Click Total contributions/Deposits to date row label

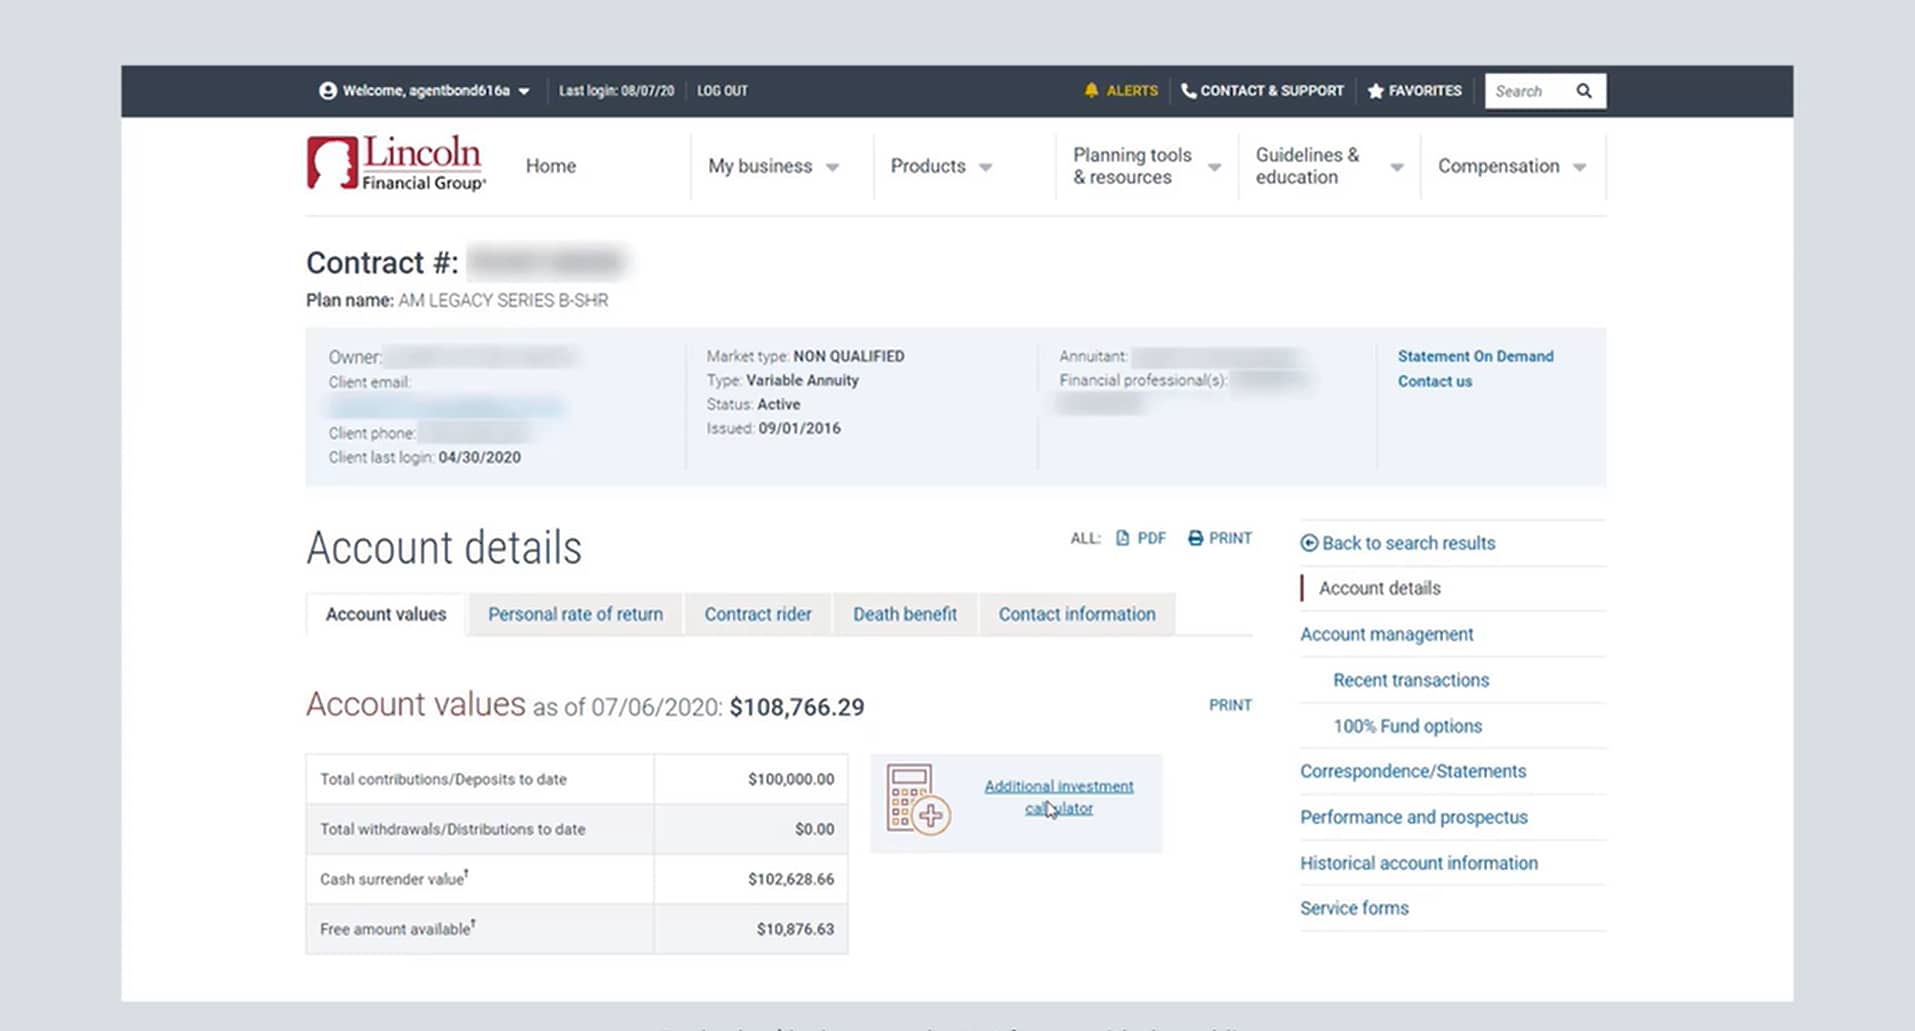click(443, 779)
